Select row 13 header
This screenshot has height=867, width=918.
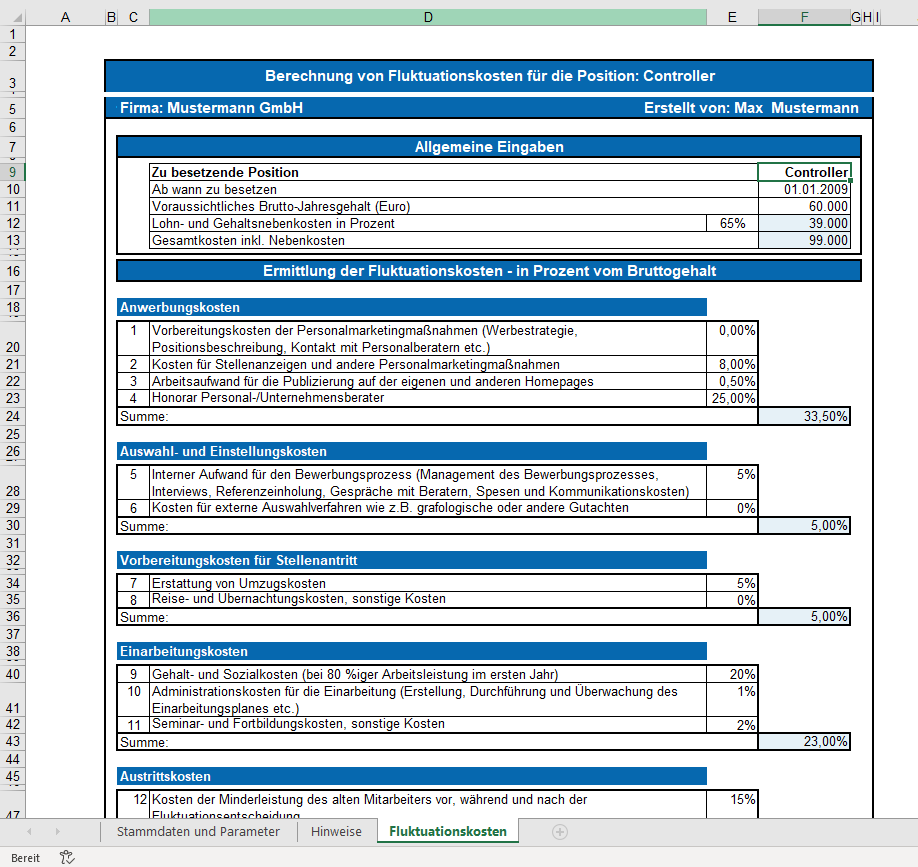(x=13, y=240)
